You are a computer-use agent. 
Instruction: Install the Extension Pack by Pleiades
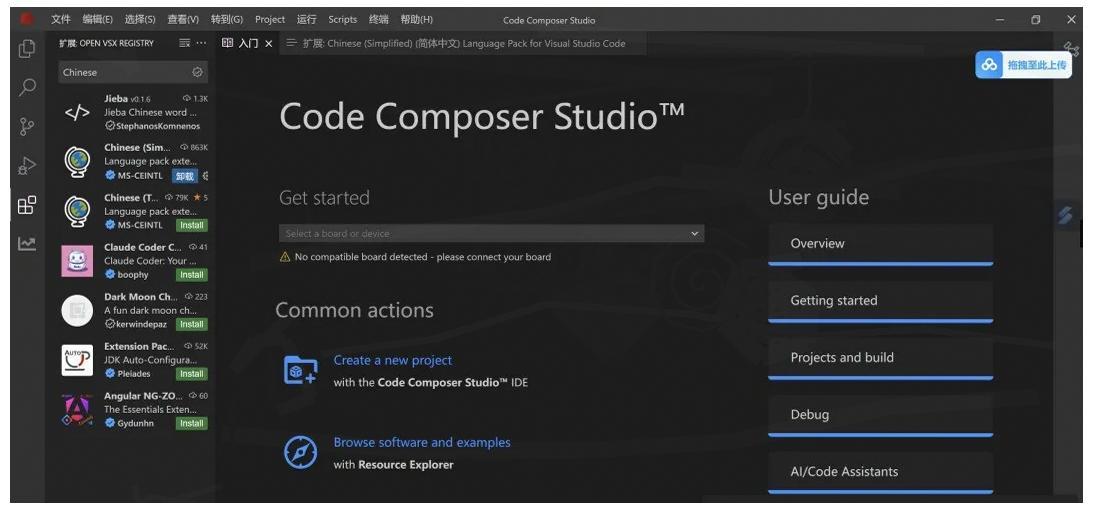(x=192, y=374)
